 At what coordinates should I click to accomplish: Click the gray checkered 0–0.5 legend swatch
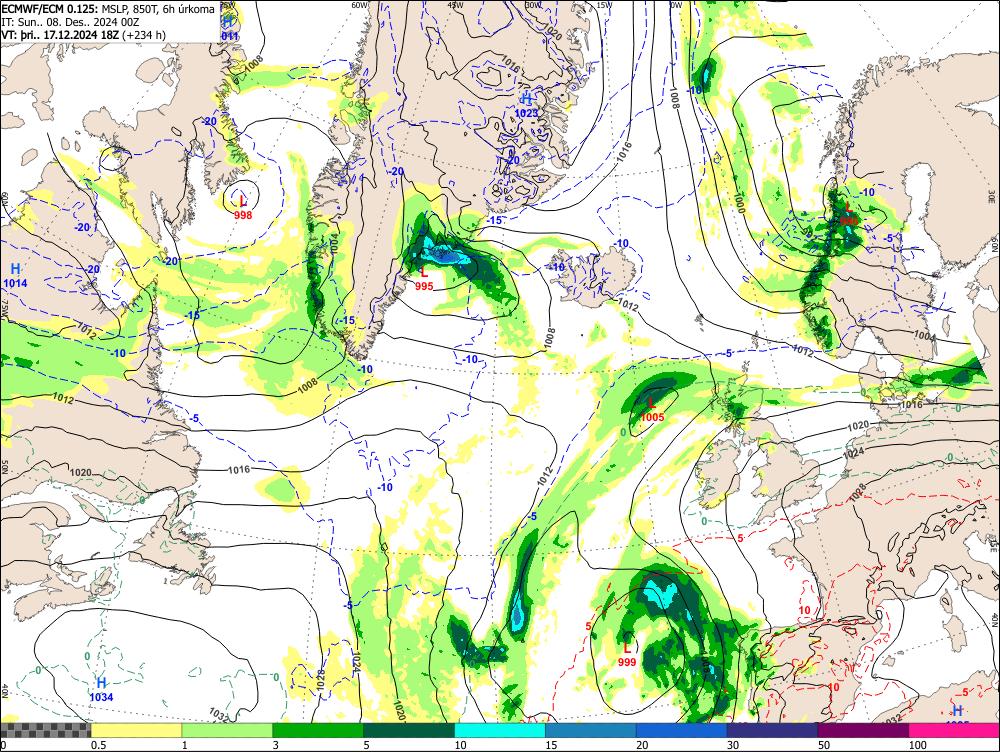tap(45, 730)
